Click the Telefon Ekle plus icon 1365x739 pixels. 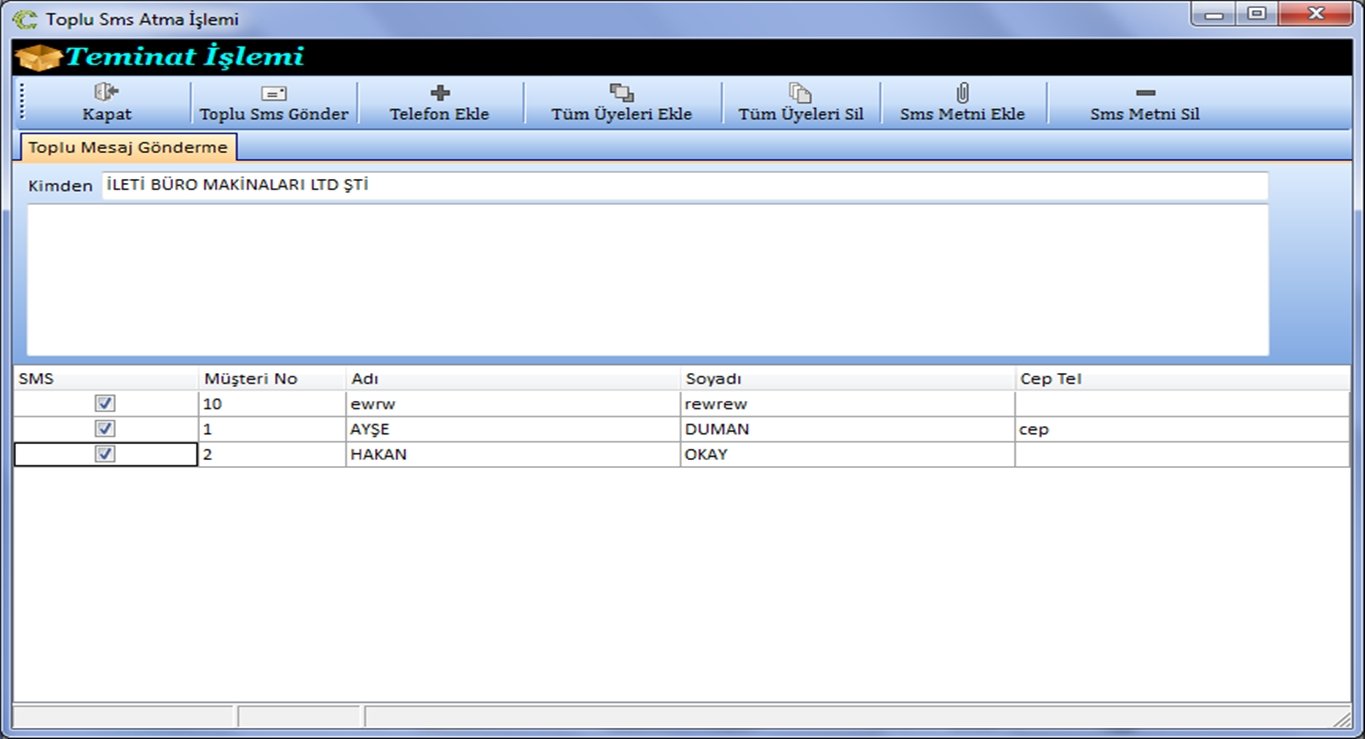click(x=439, y=93)
